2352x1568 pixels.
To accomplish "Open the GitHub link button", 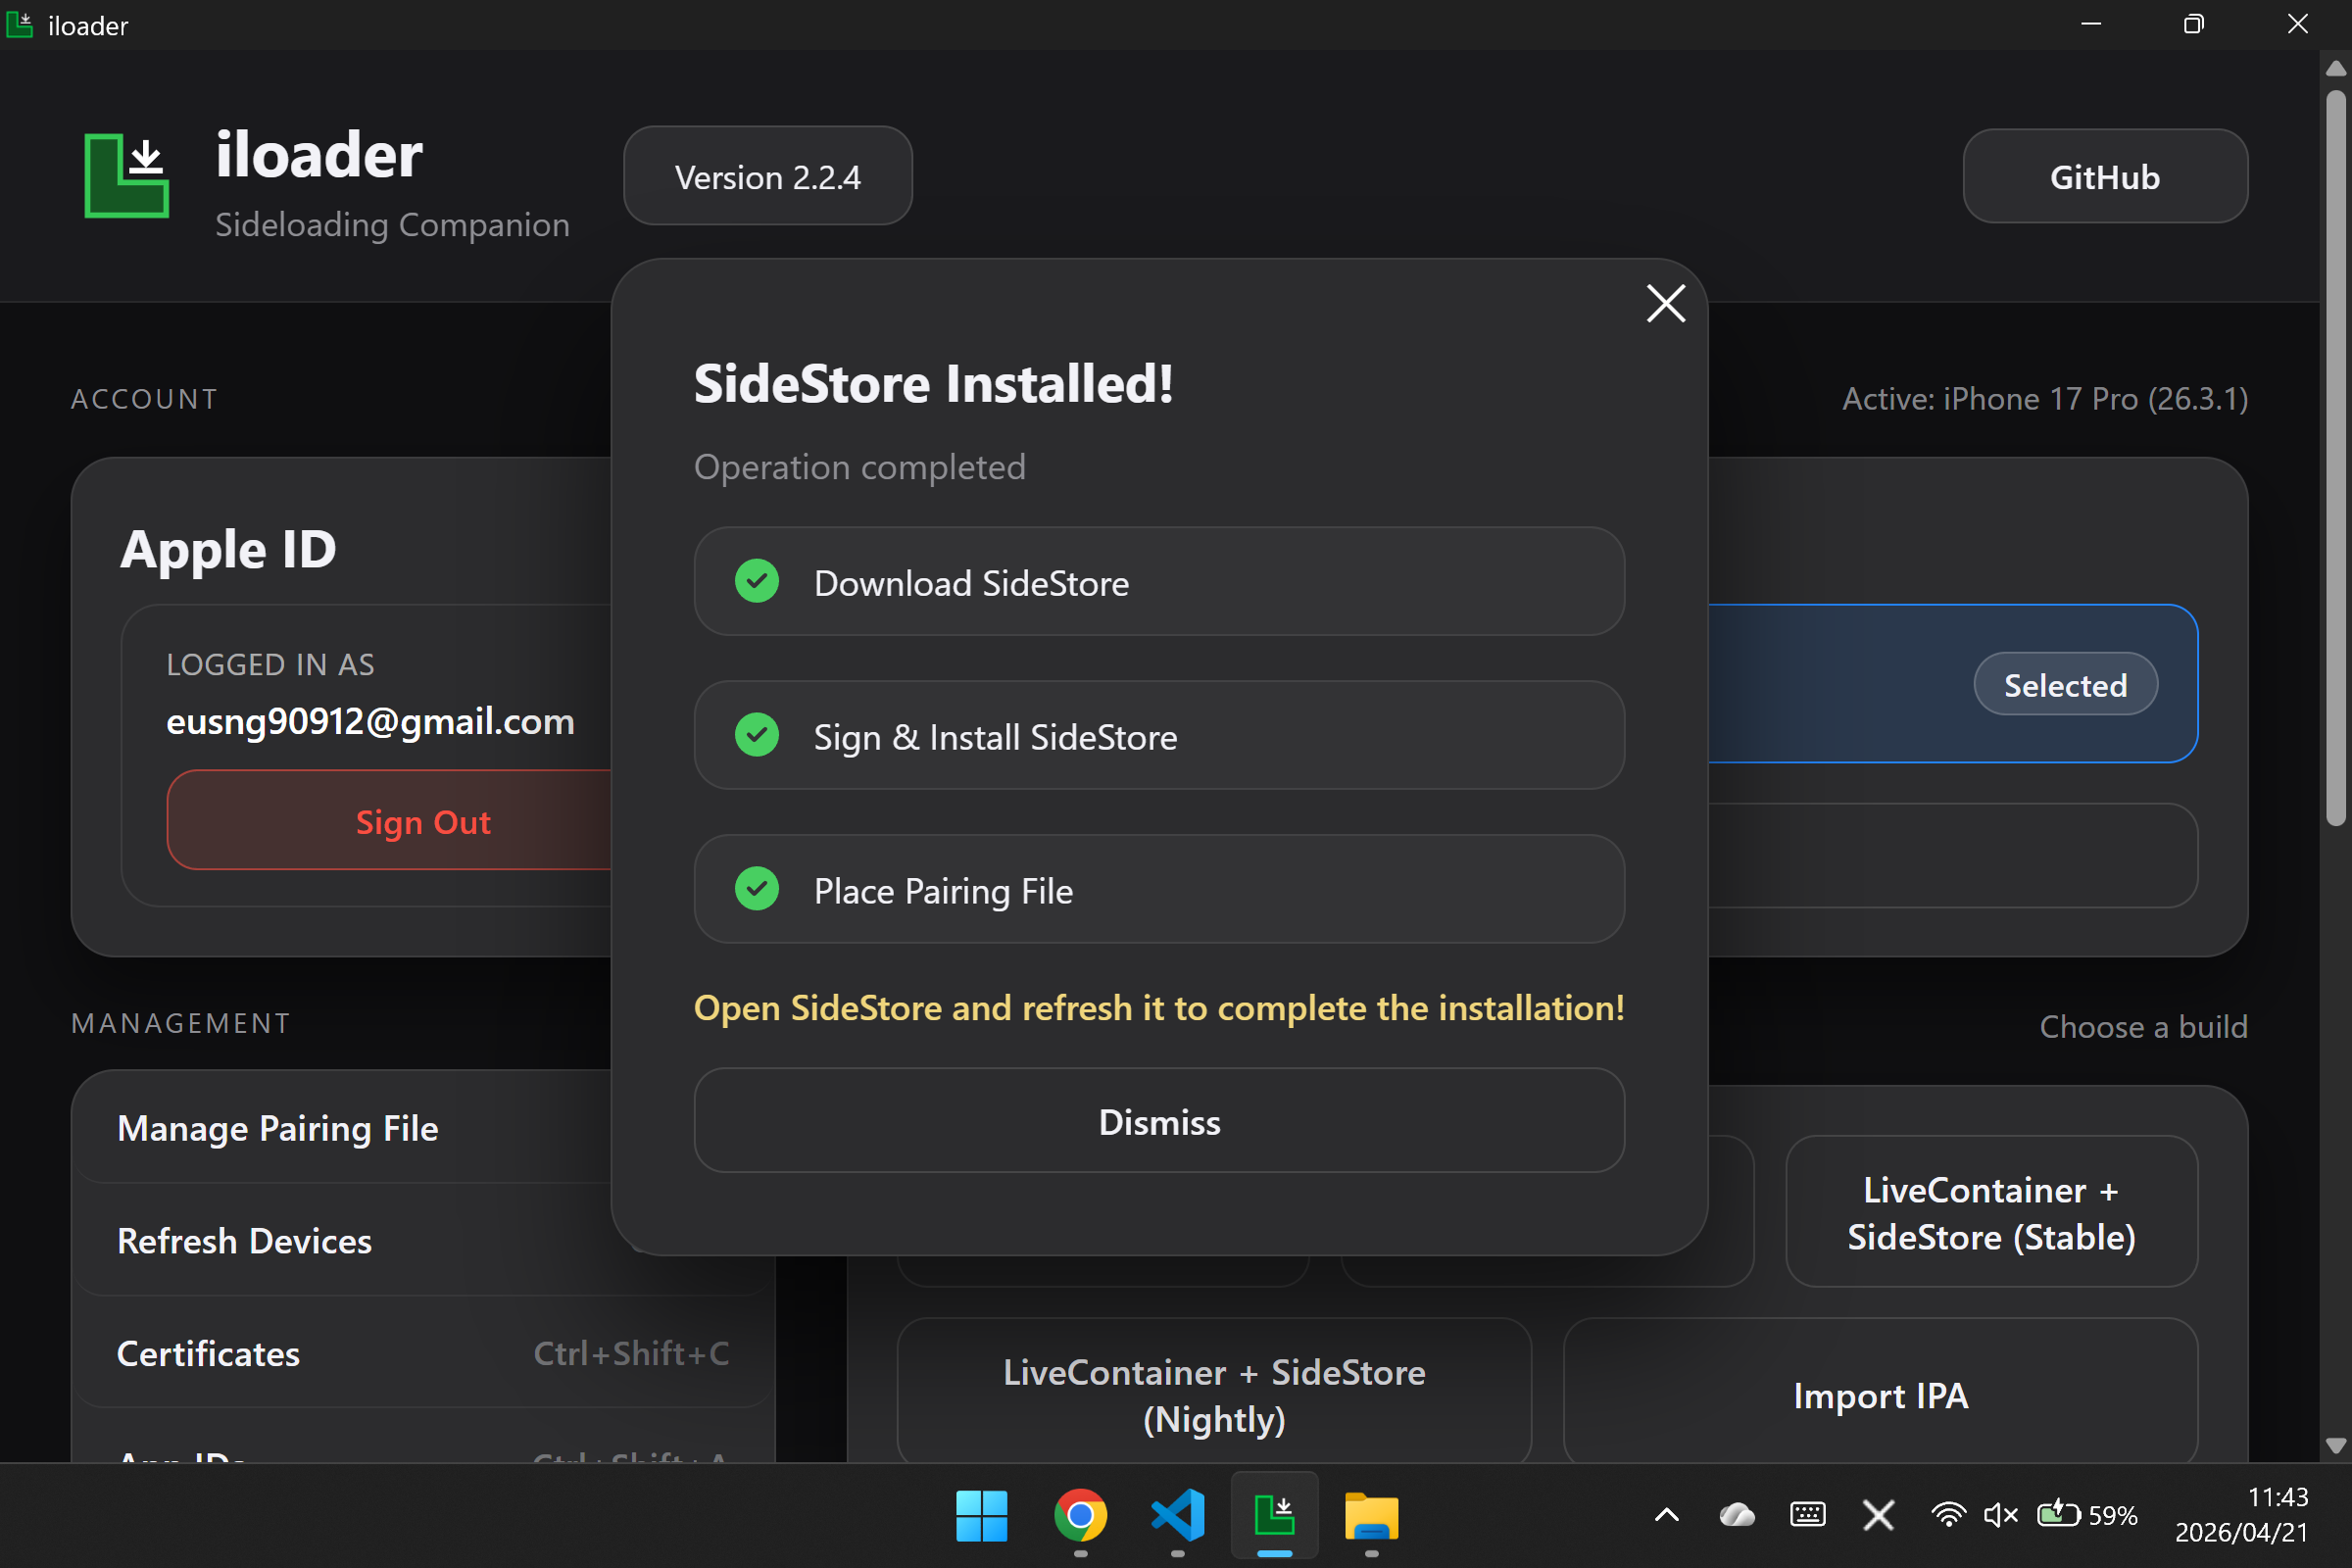I will point(2105,176).
